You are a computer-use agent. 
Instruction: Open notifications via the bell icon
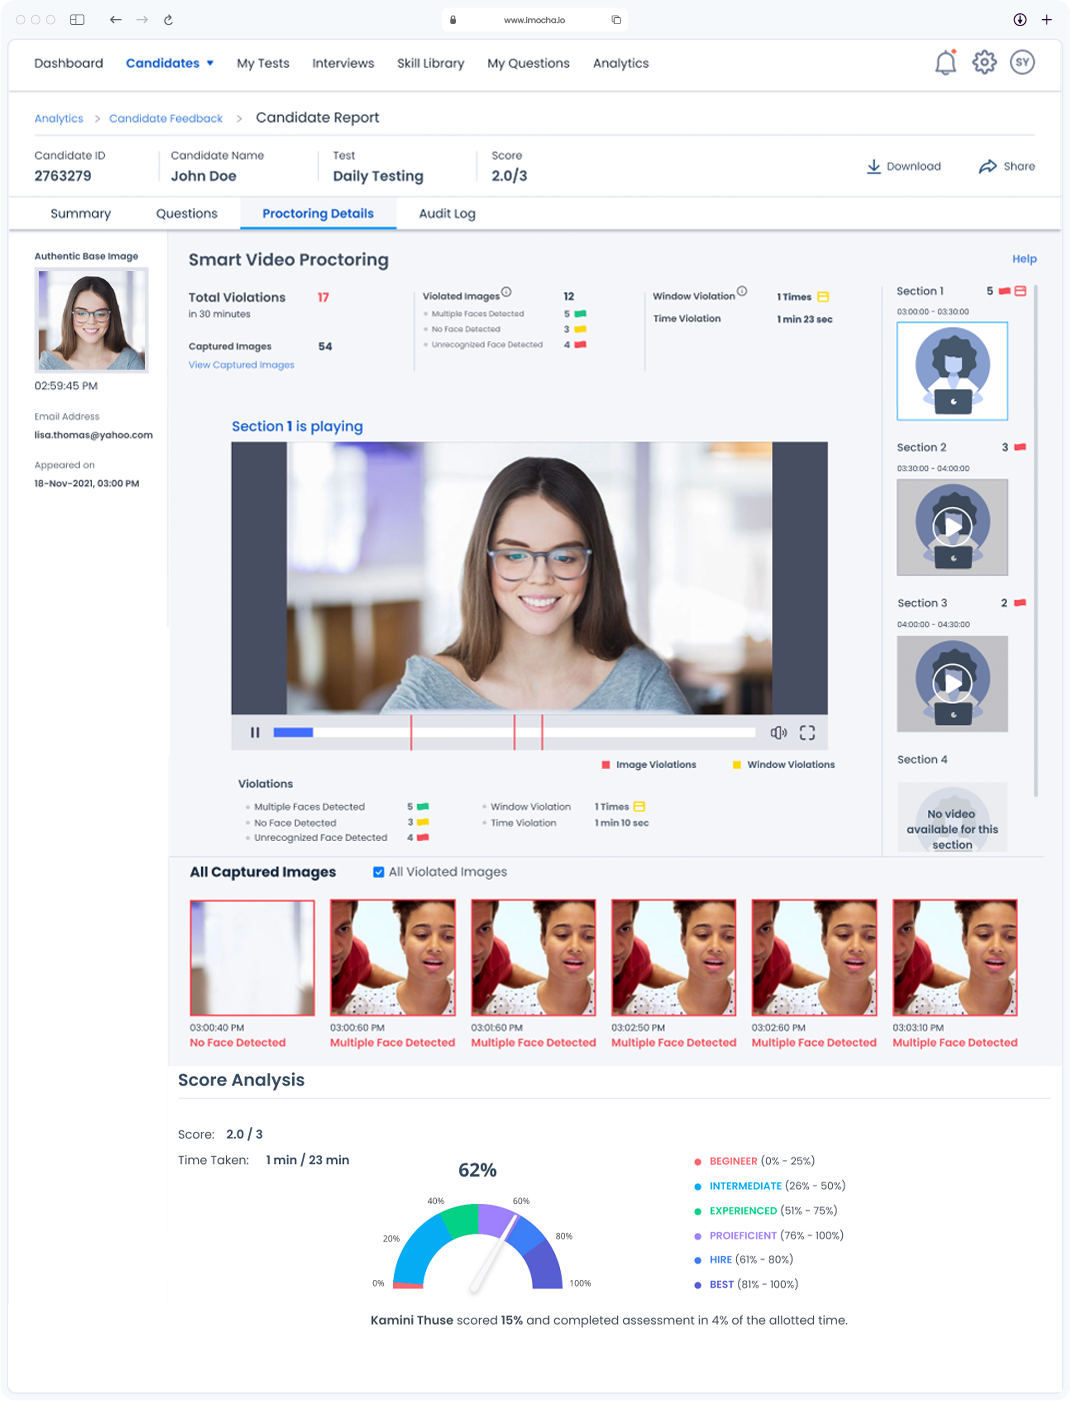944,62
